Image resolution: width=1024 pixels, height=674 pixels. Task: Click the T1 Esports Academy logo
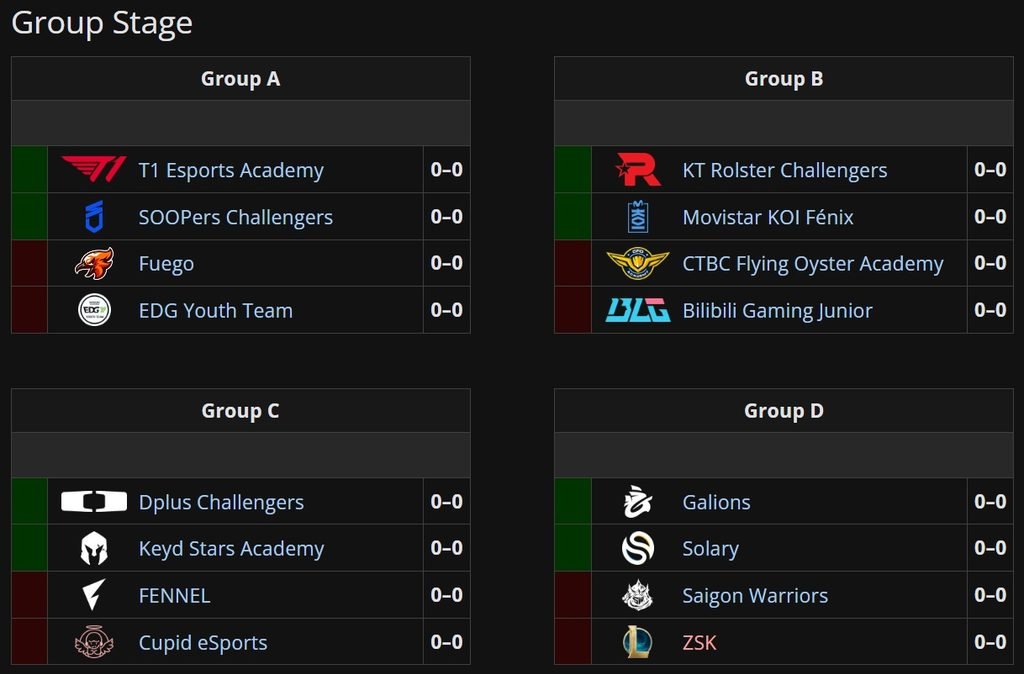[x=94, y=169]
